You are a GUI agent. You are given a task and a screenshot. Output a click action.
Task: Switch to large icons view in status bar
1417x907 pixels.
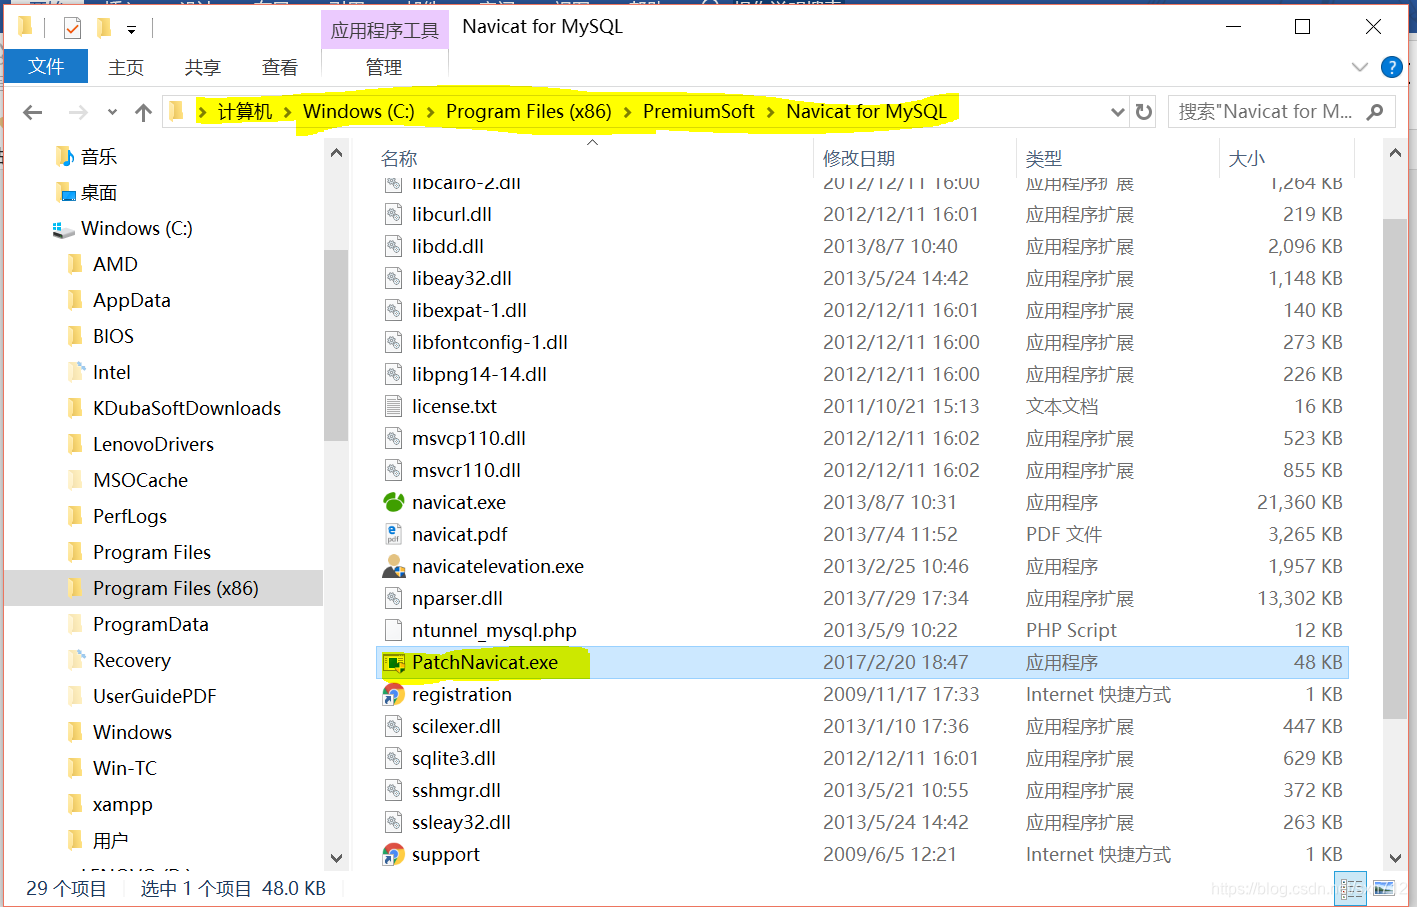click(x=1384, y=887)
